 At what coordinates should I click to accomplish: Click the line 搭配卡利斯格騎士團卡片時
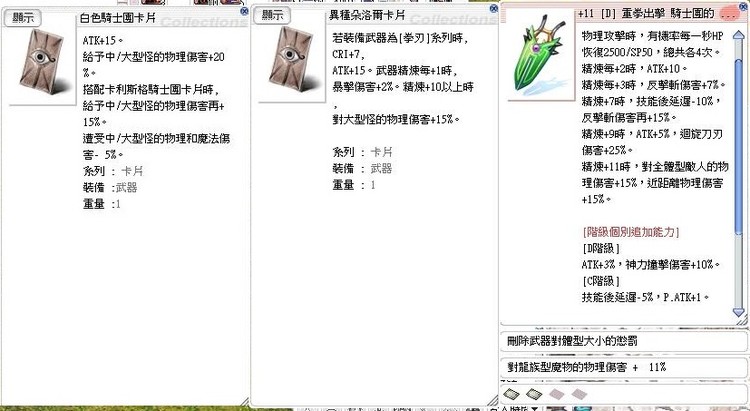tap(151, 89)
